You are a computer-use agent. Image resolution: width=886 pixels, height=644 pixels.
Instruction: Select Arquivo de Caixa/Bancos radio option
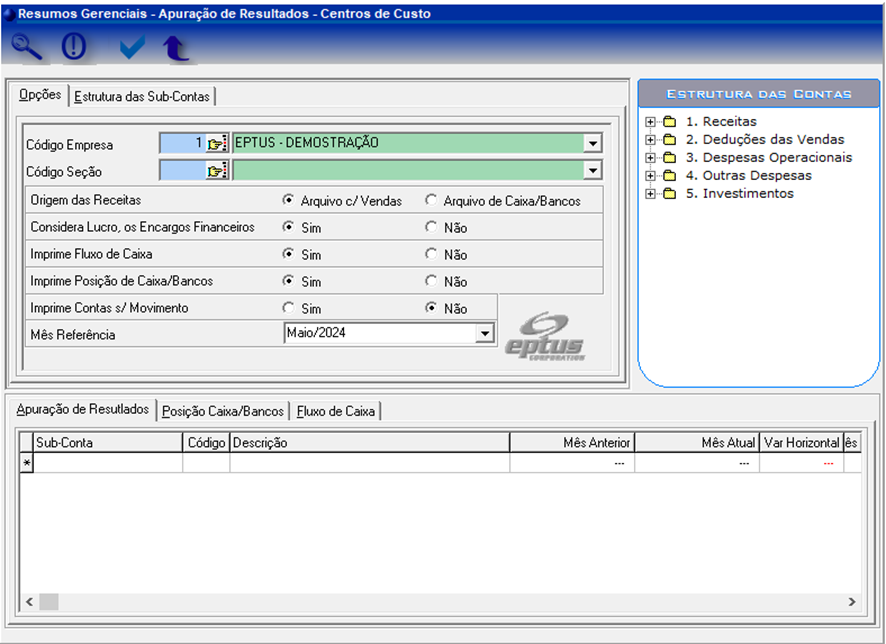431,200
